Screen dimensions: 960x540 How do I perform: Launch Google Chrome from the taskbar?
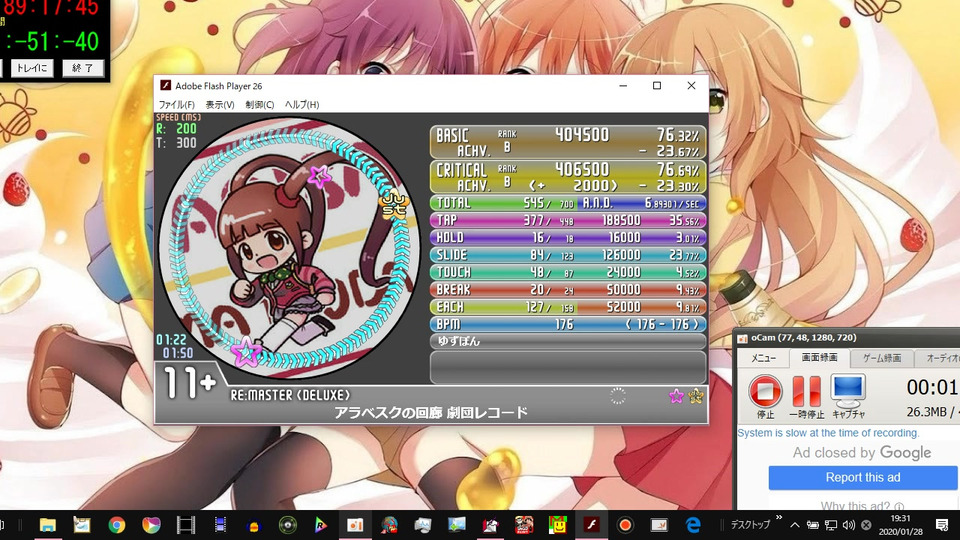point(116,525)
